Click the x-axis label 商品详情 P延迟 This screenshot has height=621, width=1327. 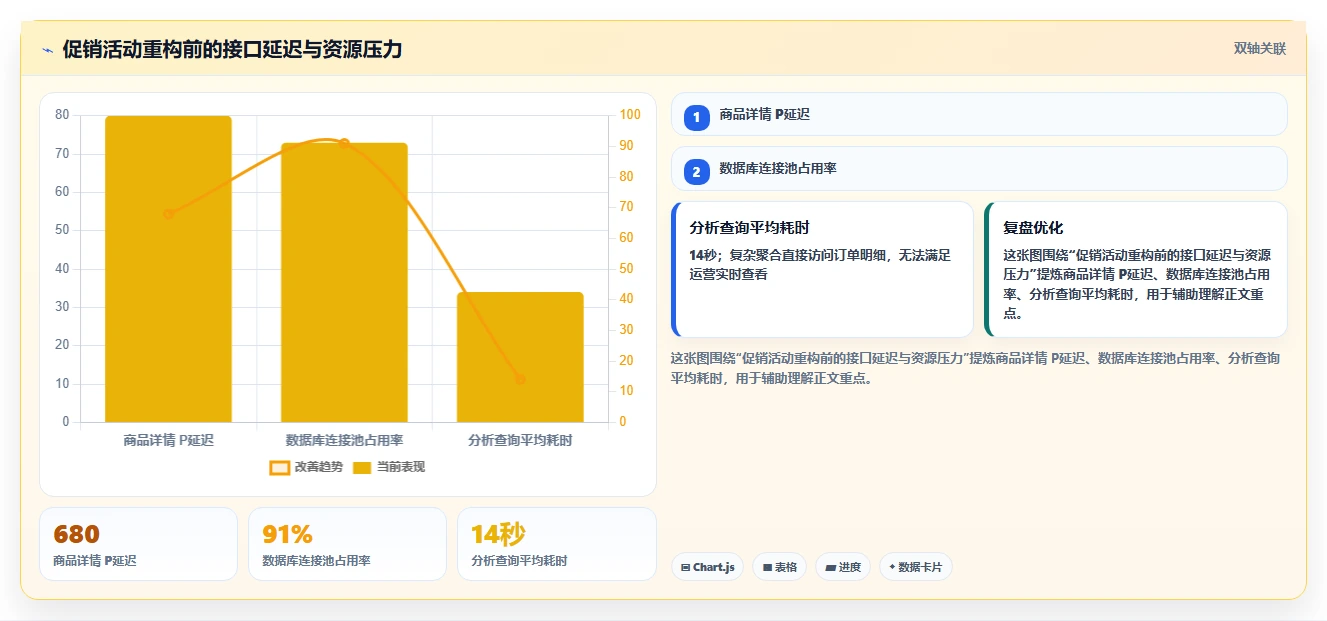[x=168, y=440]
